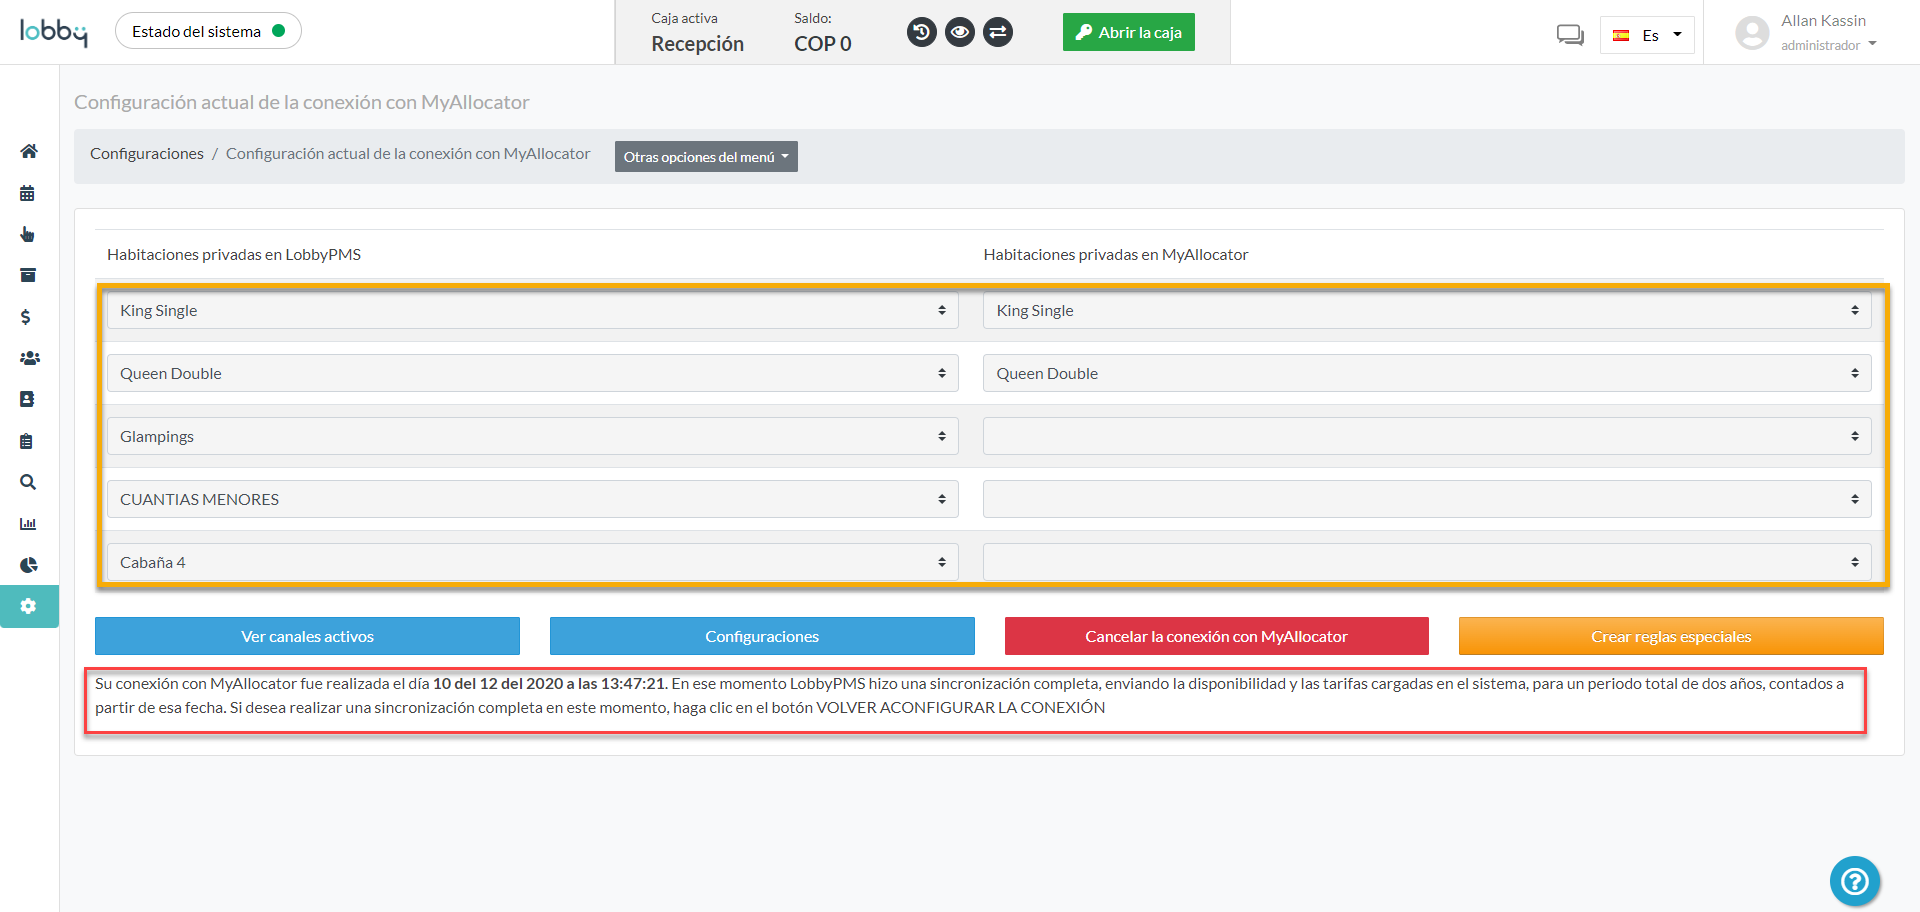This screenshot has height=912, width=1920.
Task: Click Cancelar la conexión con MyAllocator
Action: click(x=1216, y=636)
